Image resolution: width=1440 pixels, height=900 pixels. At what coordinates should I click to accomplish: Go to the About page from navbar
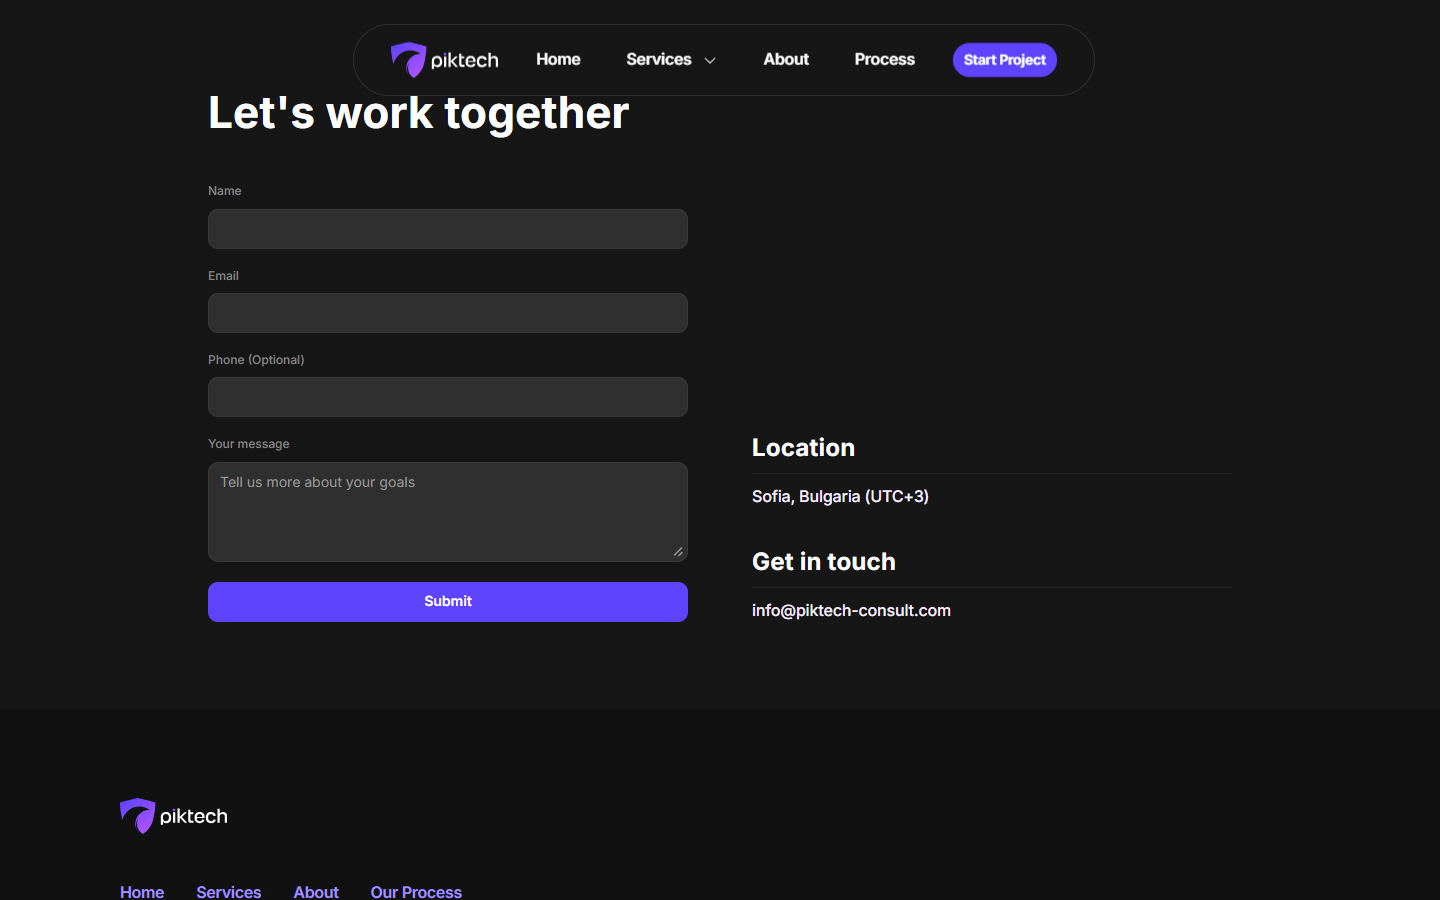point(786,60)
